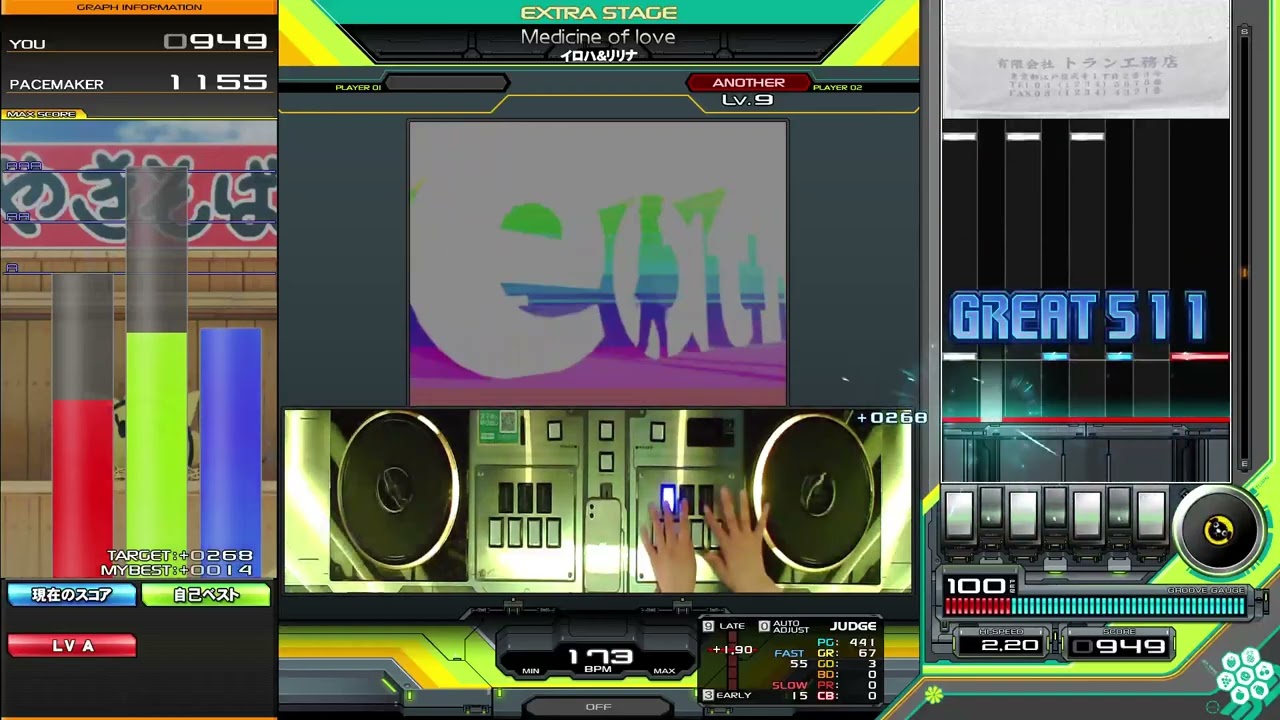1280x720 pixels.
Task: Click the GRAPH INFORMATION header
Action: coord(139,7)
